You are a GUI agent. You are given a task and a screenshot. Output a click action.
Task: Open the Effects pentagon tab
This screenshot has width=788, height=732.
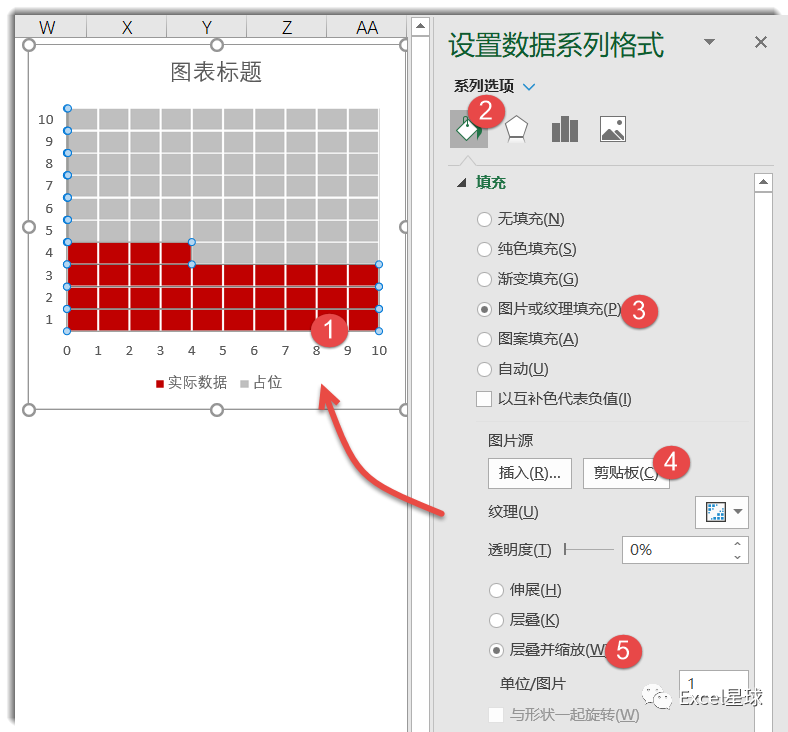tap(516, 129)
